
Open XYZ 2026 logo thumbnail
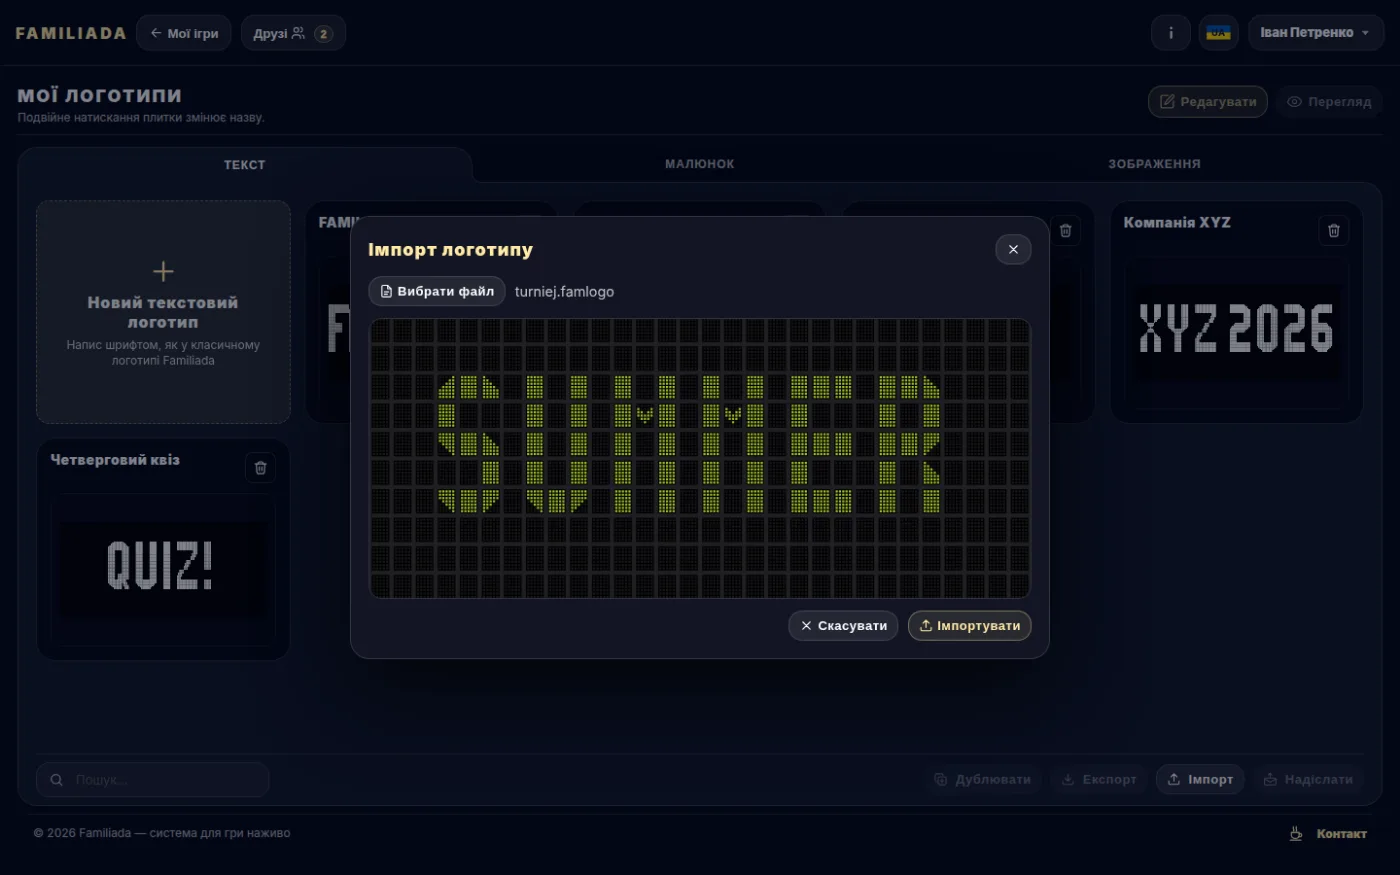click(1236, 329)
